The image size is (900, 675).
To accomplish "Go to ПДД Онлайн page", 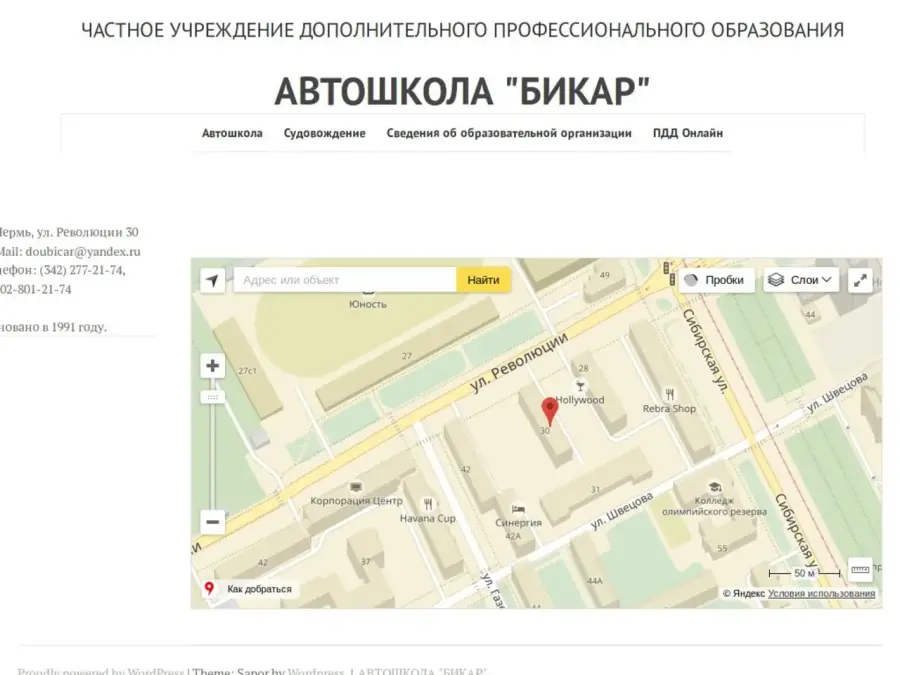I will pyautogui.click(x=687, y=133).
